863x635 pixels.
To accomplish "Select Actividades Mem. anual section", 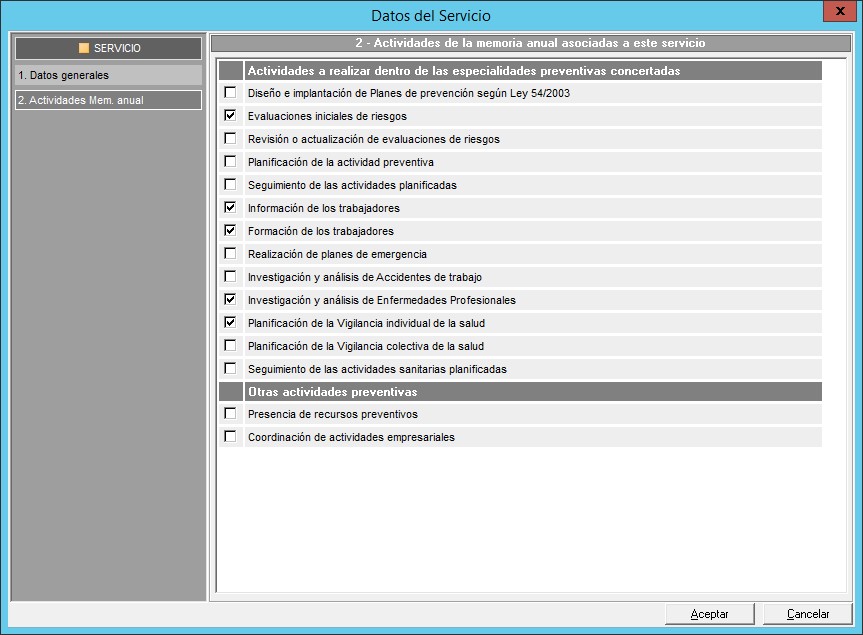I will [x=108, y=100].
